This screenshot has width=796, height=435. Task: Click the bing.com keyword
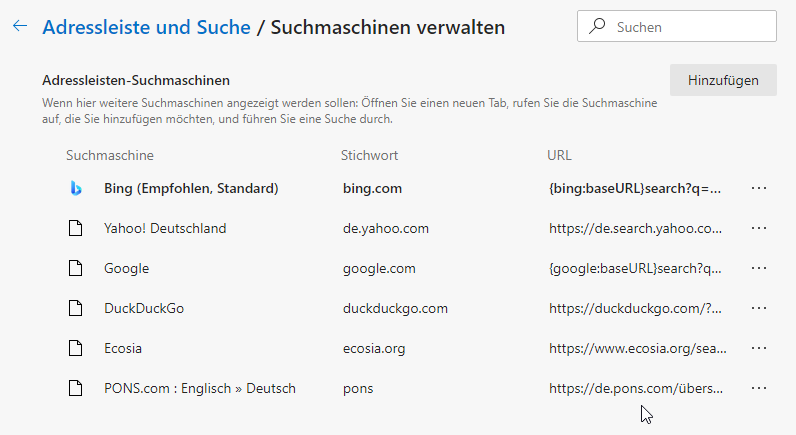[372, 188]
